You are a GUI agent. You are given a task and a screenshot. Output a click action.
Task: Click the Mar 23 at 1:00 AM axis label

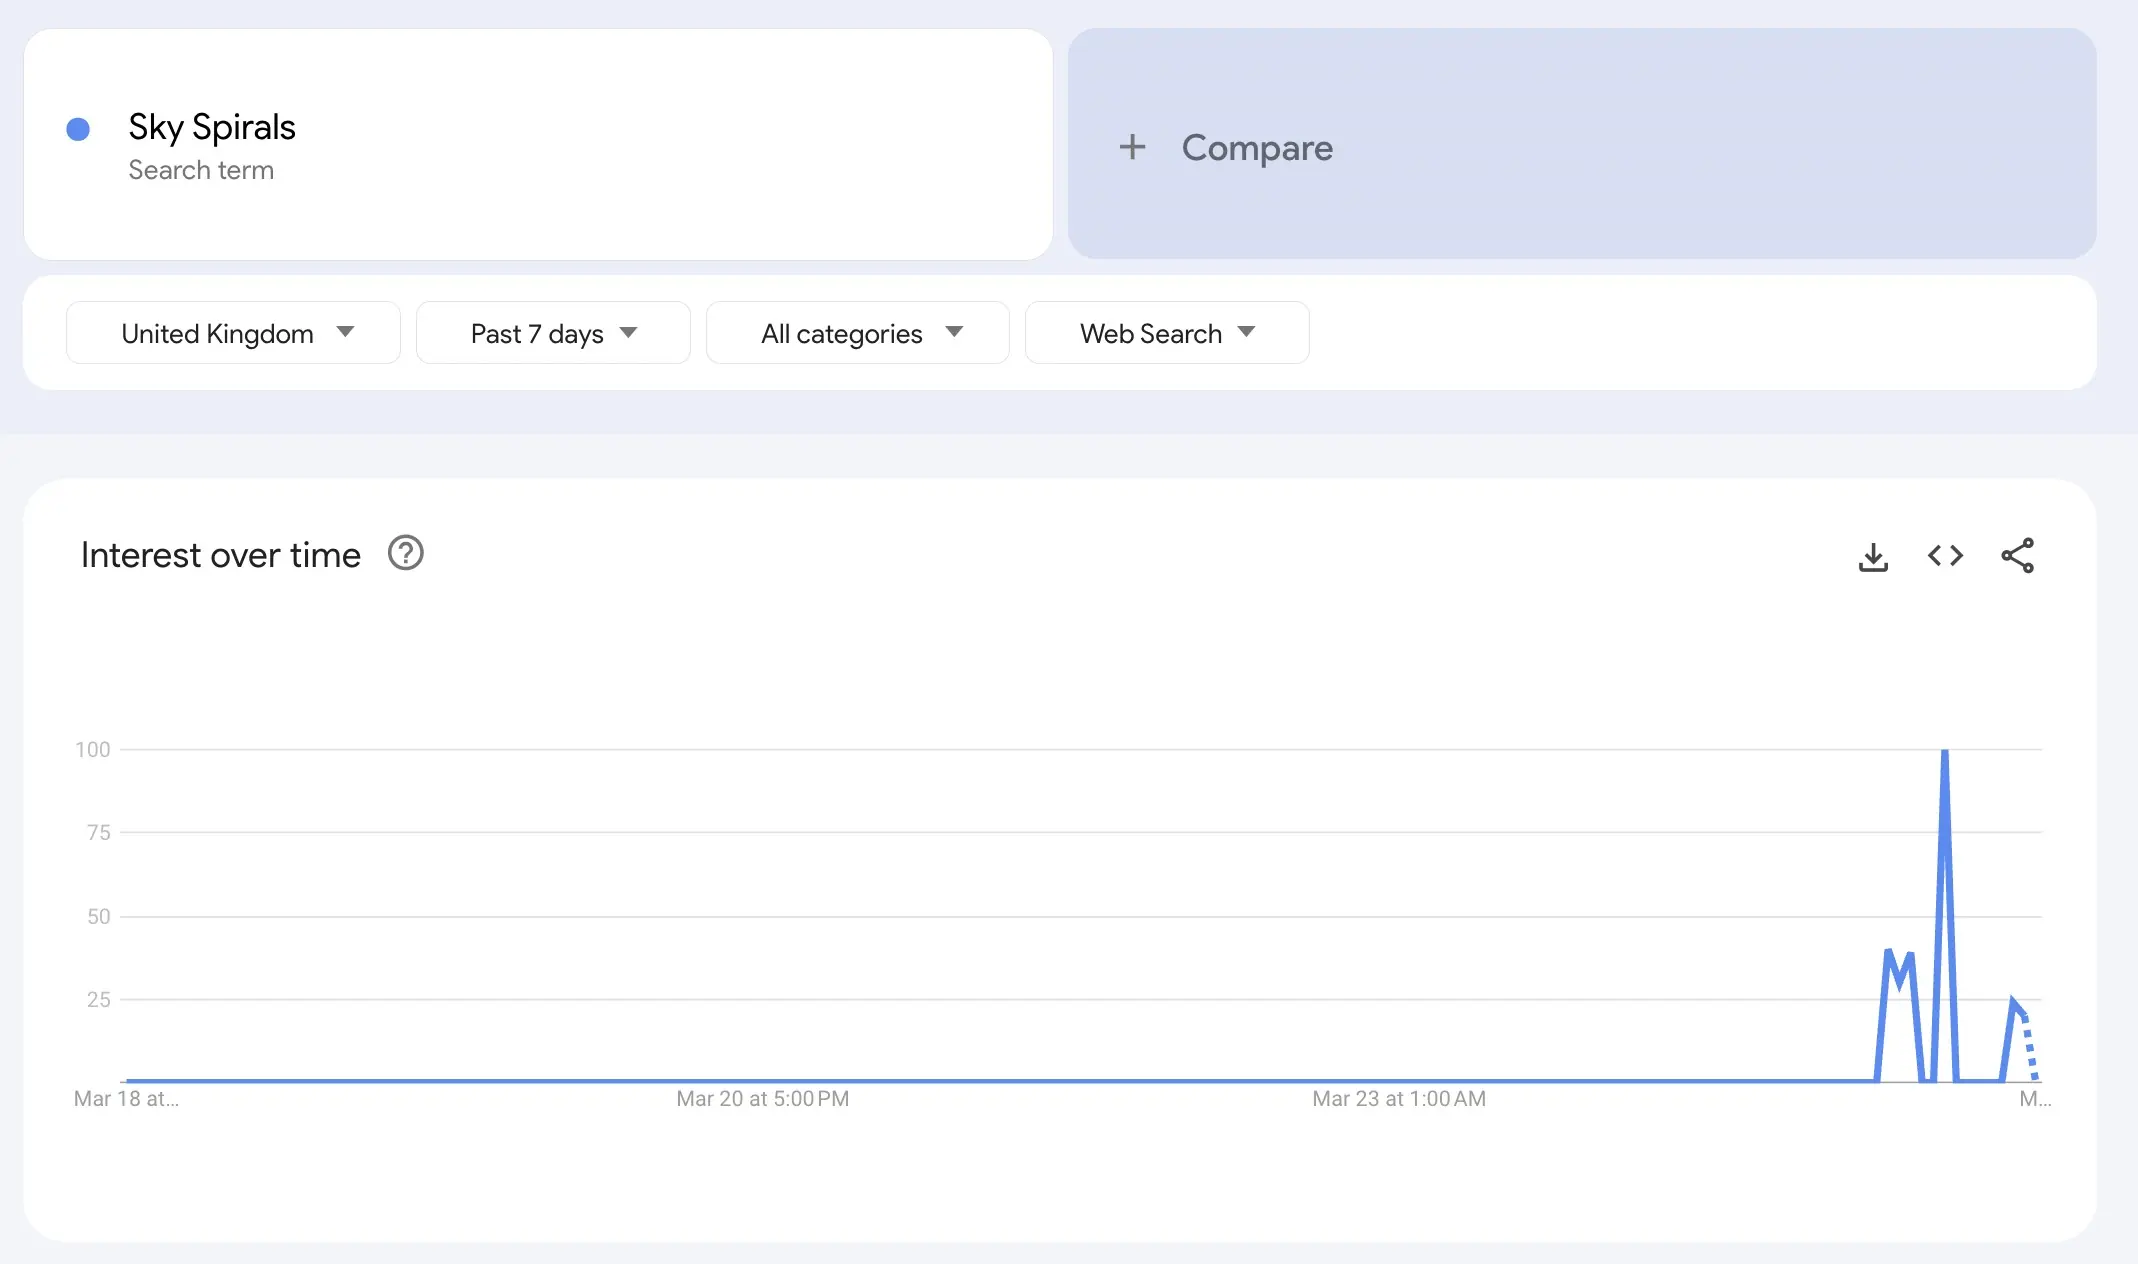pyautogui.click(x=1398, y=1098)
